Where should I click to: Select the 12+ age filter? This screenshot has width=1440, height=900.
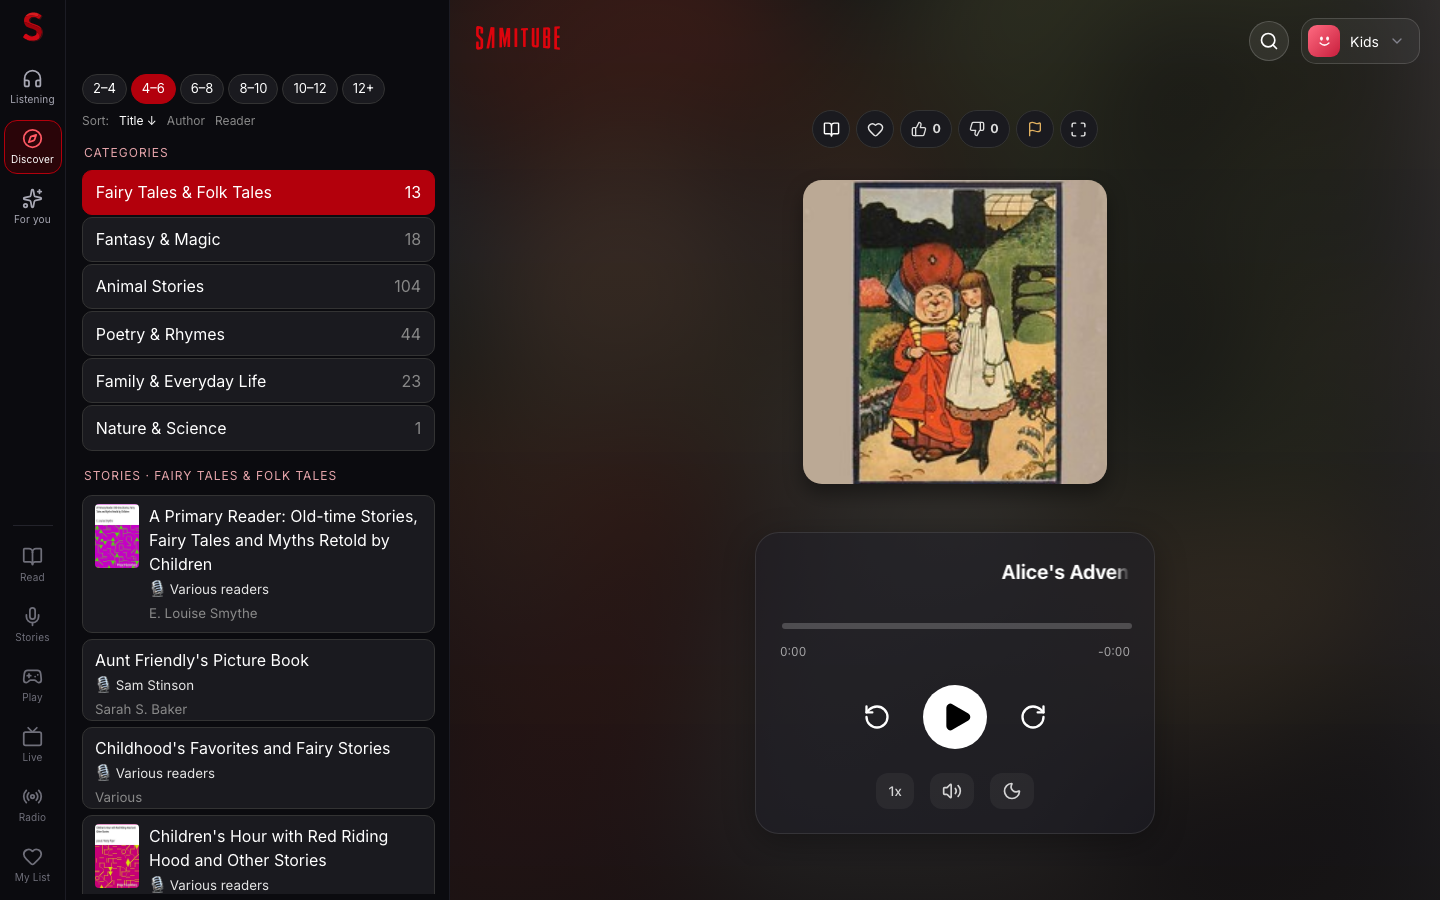click(x=363, y=89)
